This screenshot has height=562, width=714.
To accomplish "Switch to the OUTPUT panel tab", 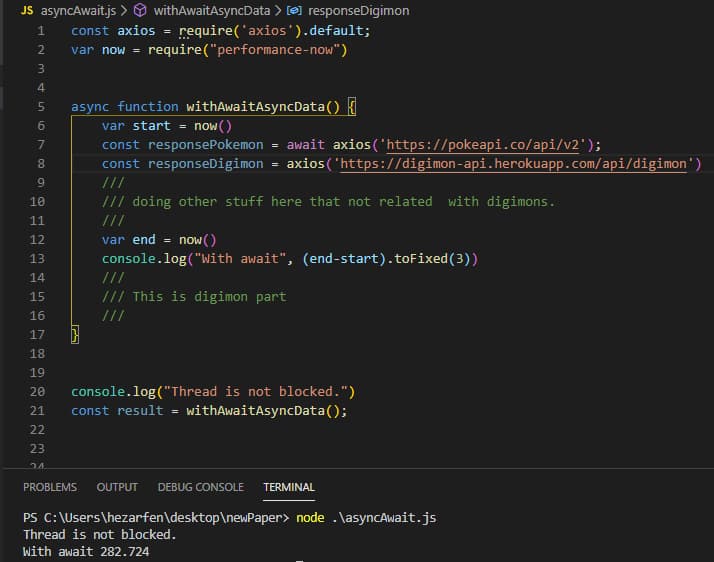I will tap(117, 487).
